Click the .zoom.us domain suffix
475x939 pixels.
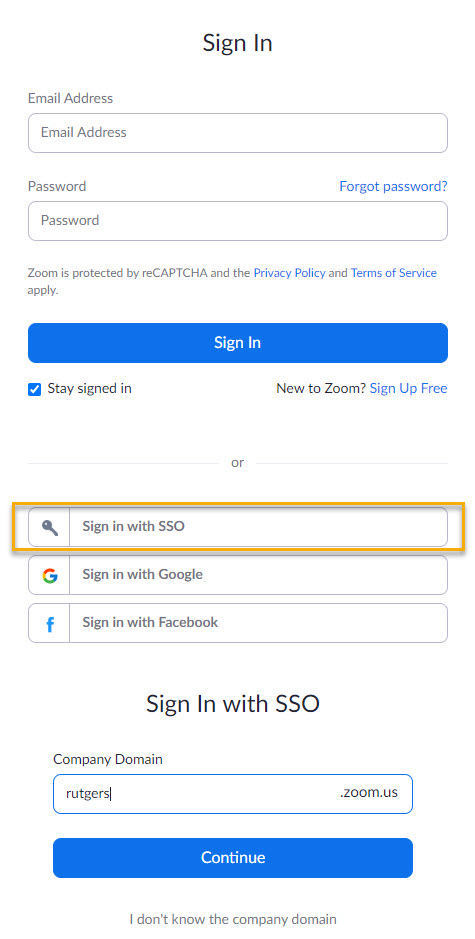(369, 793)
